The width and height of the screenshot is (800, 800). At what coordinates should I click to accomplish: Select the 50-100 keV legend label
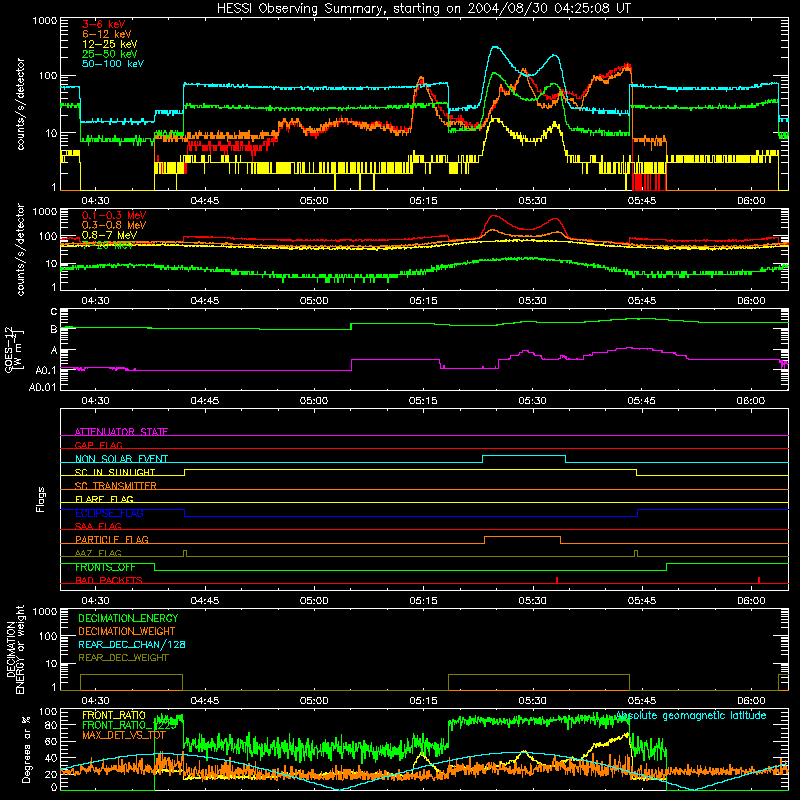coord(113,64)
